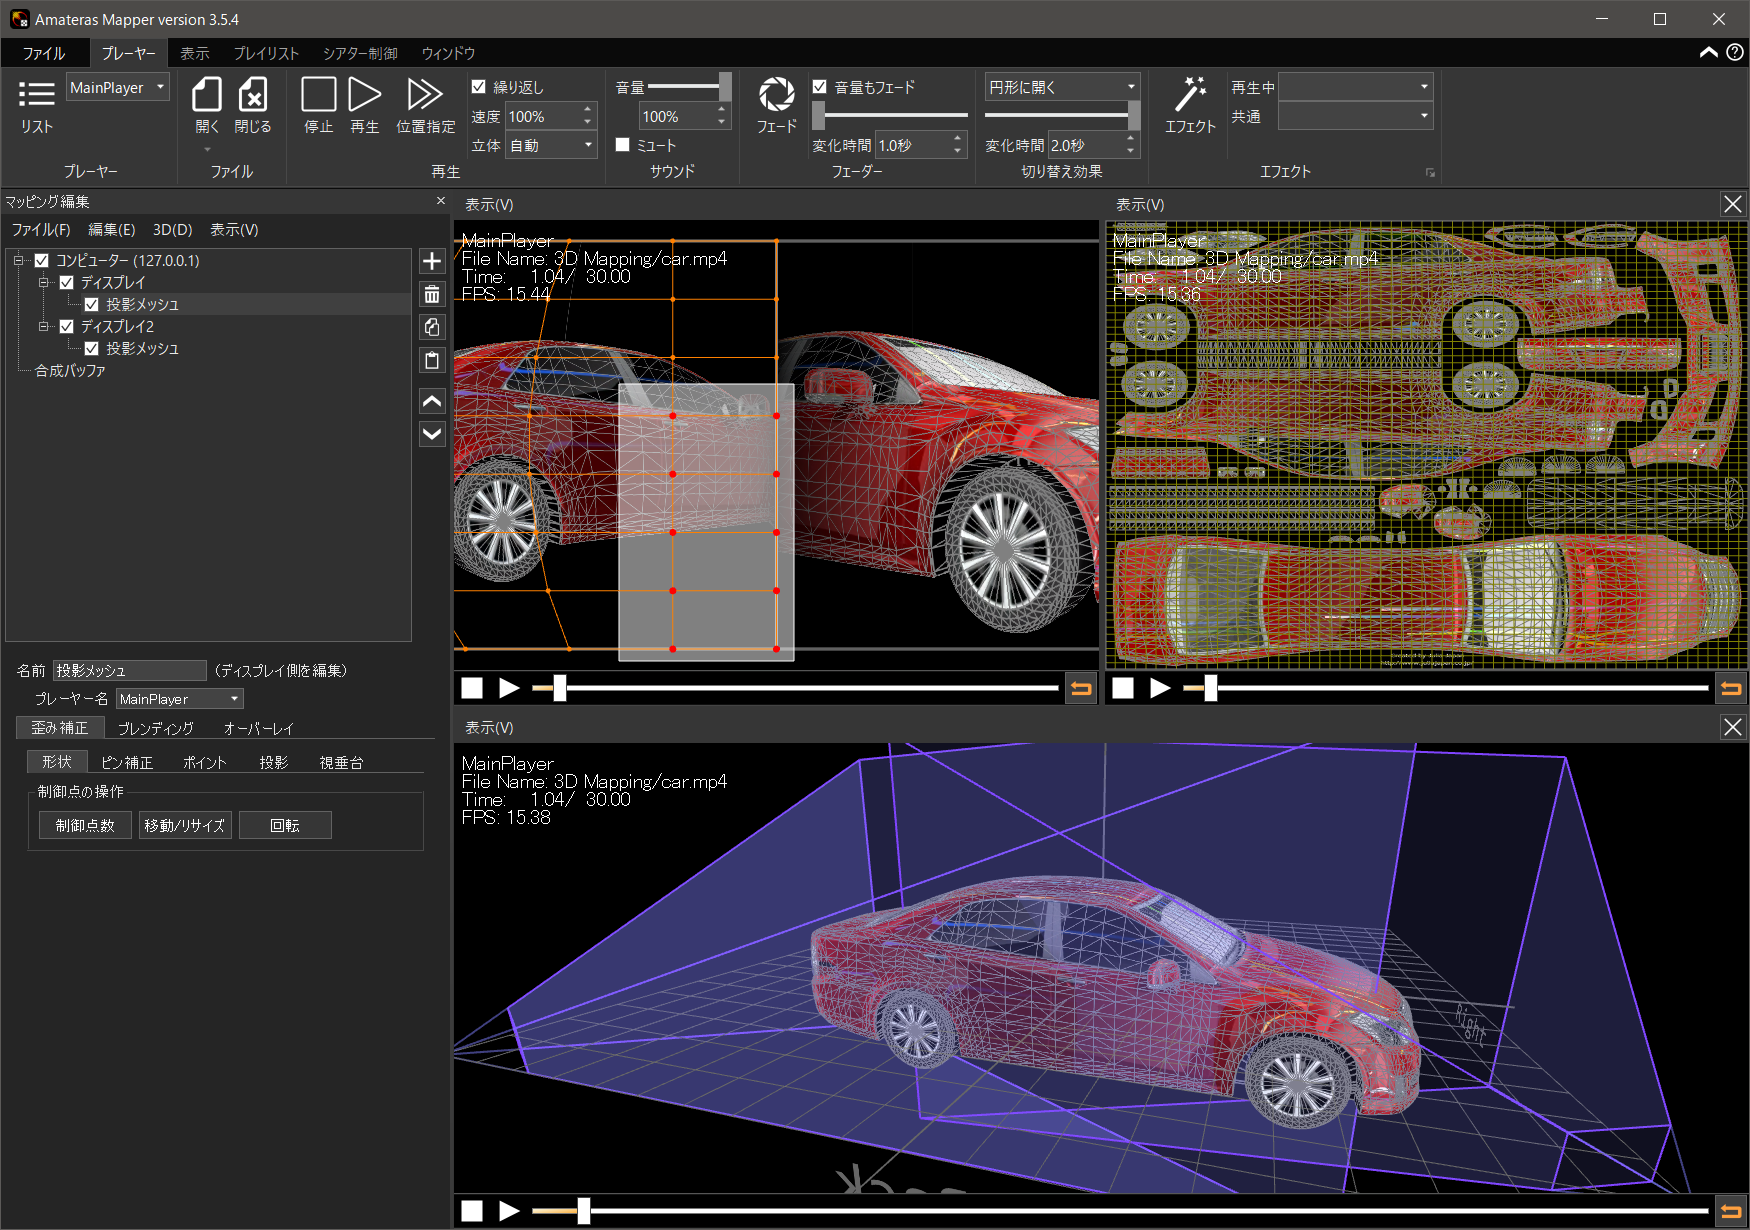The width and height of the screenshot is (1750, 1230).
Task: Select the 合成バッファ tree item
Action: click(70, 370)
